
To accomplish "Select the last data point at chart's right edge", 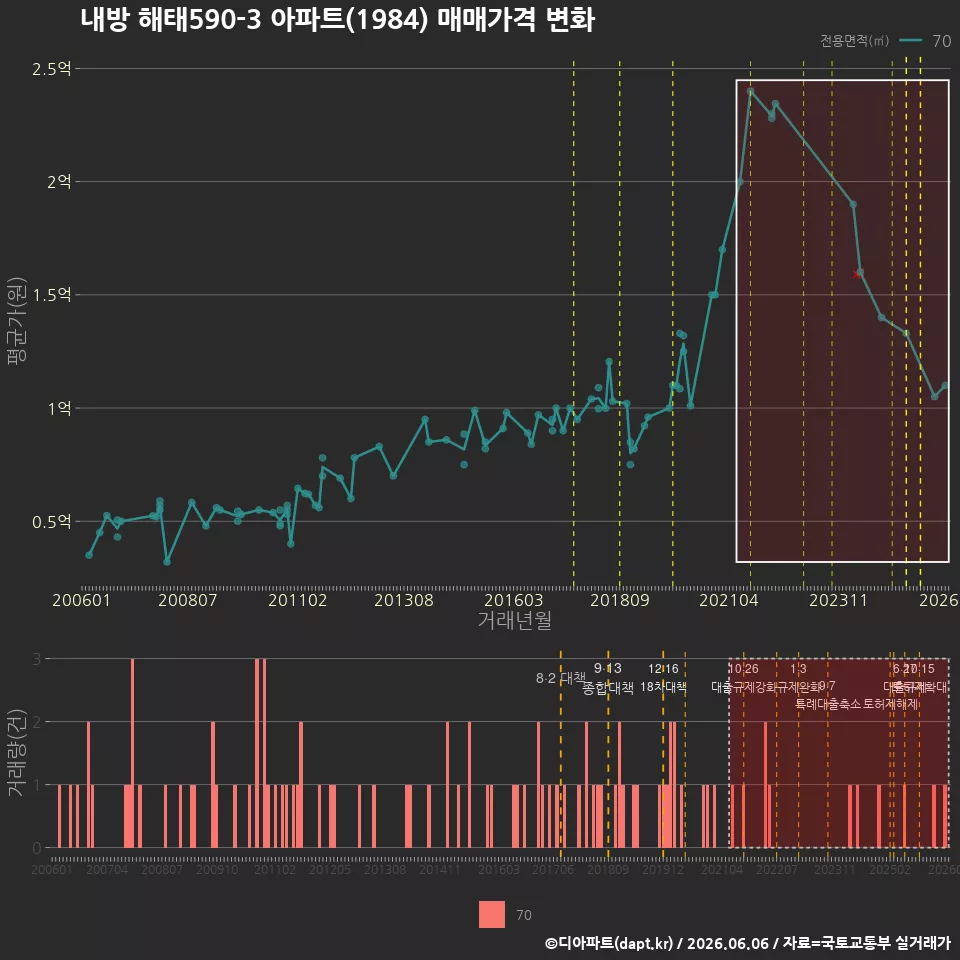I will pos(945,386).
